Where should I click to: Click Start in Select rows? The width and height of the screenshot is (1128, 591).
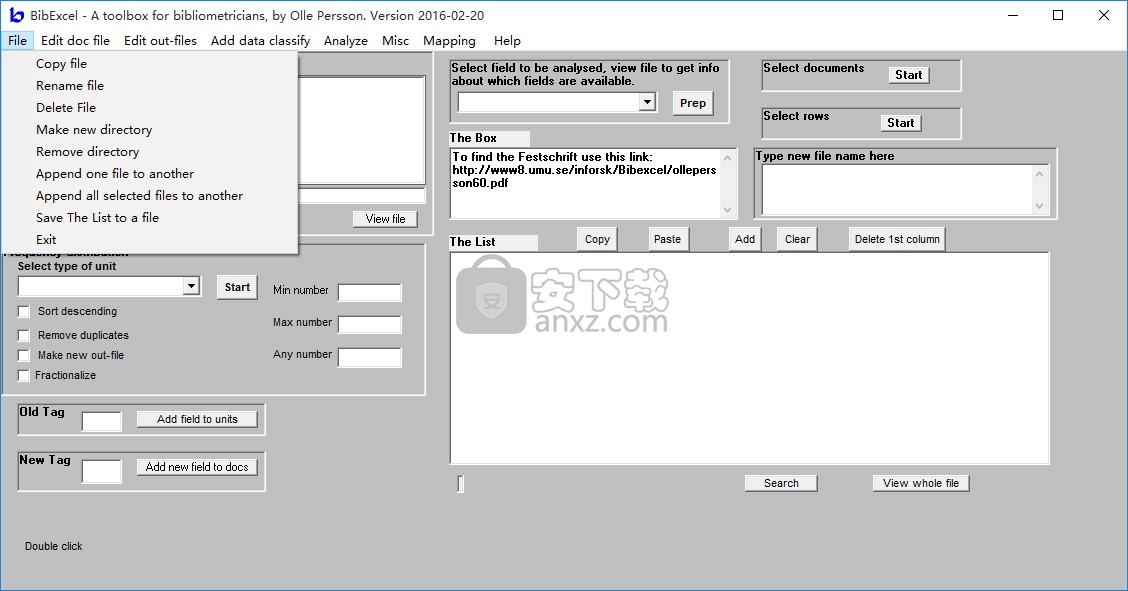[x=901, y=123]
